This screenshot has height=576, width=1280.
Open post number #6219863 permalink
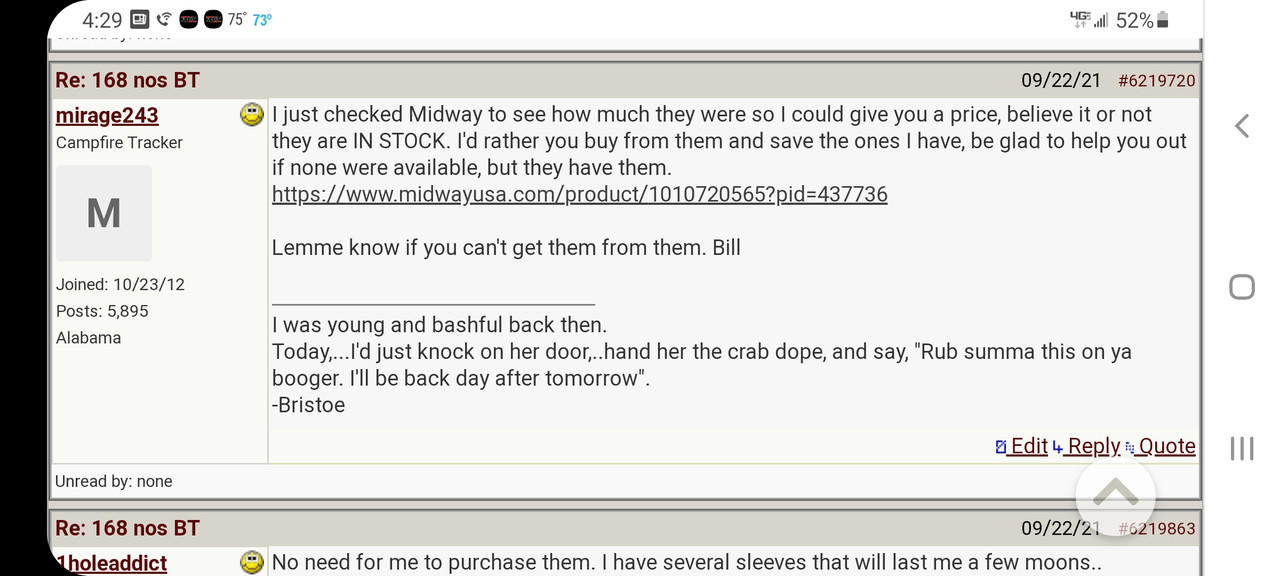(x=1156, y=528)
